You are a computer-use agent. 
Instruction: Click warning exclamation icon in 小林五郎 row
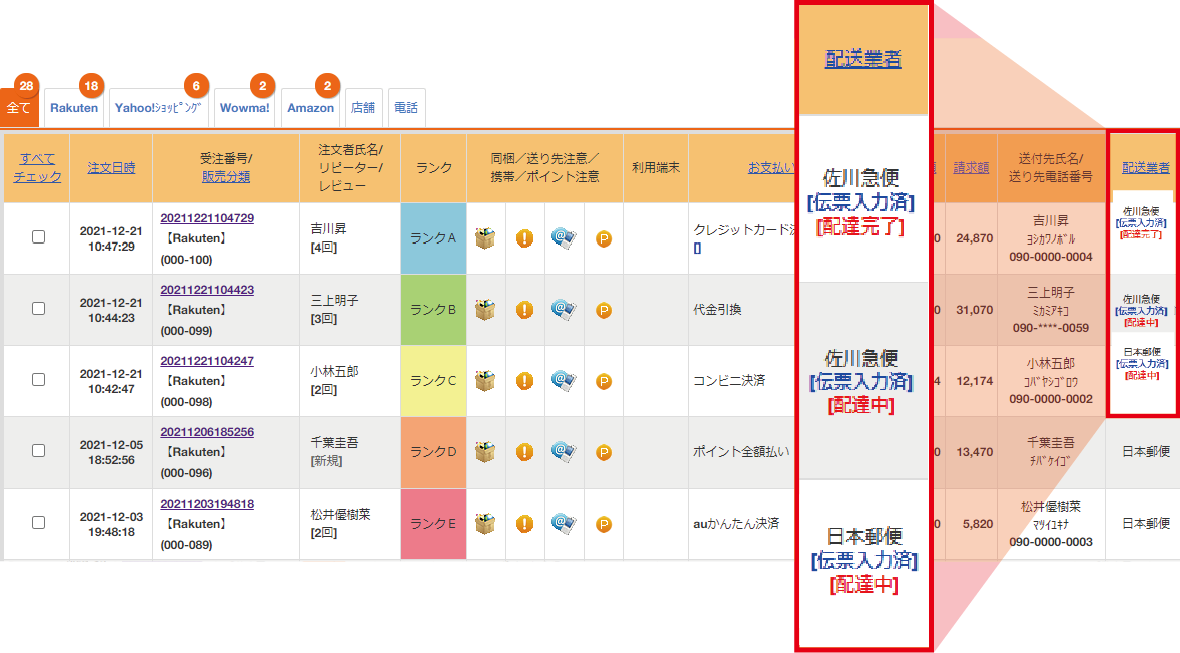[525, 381]
